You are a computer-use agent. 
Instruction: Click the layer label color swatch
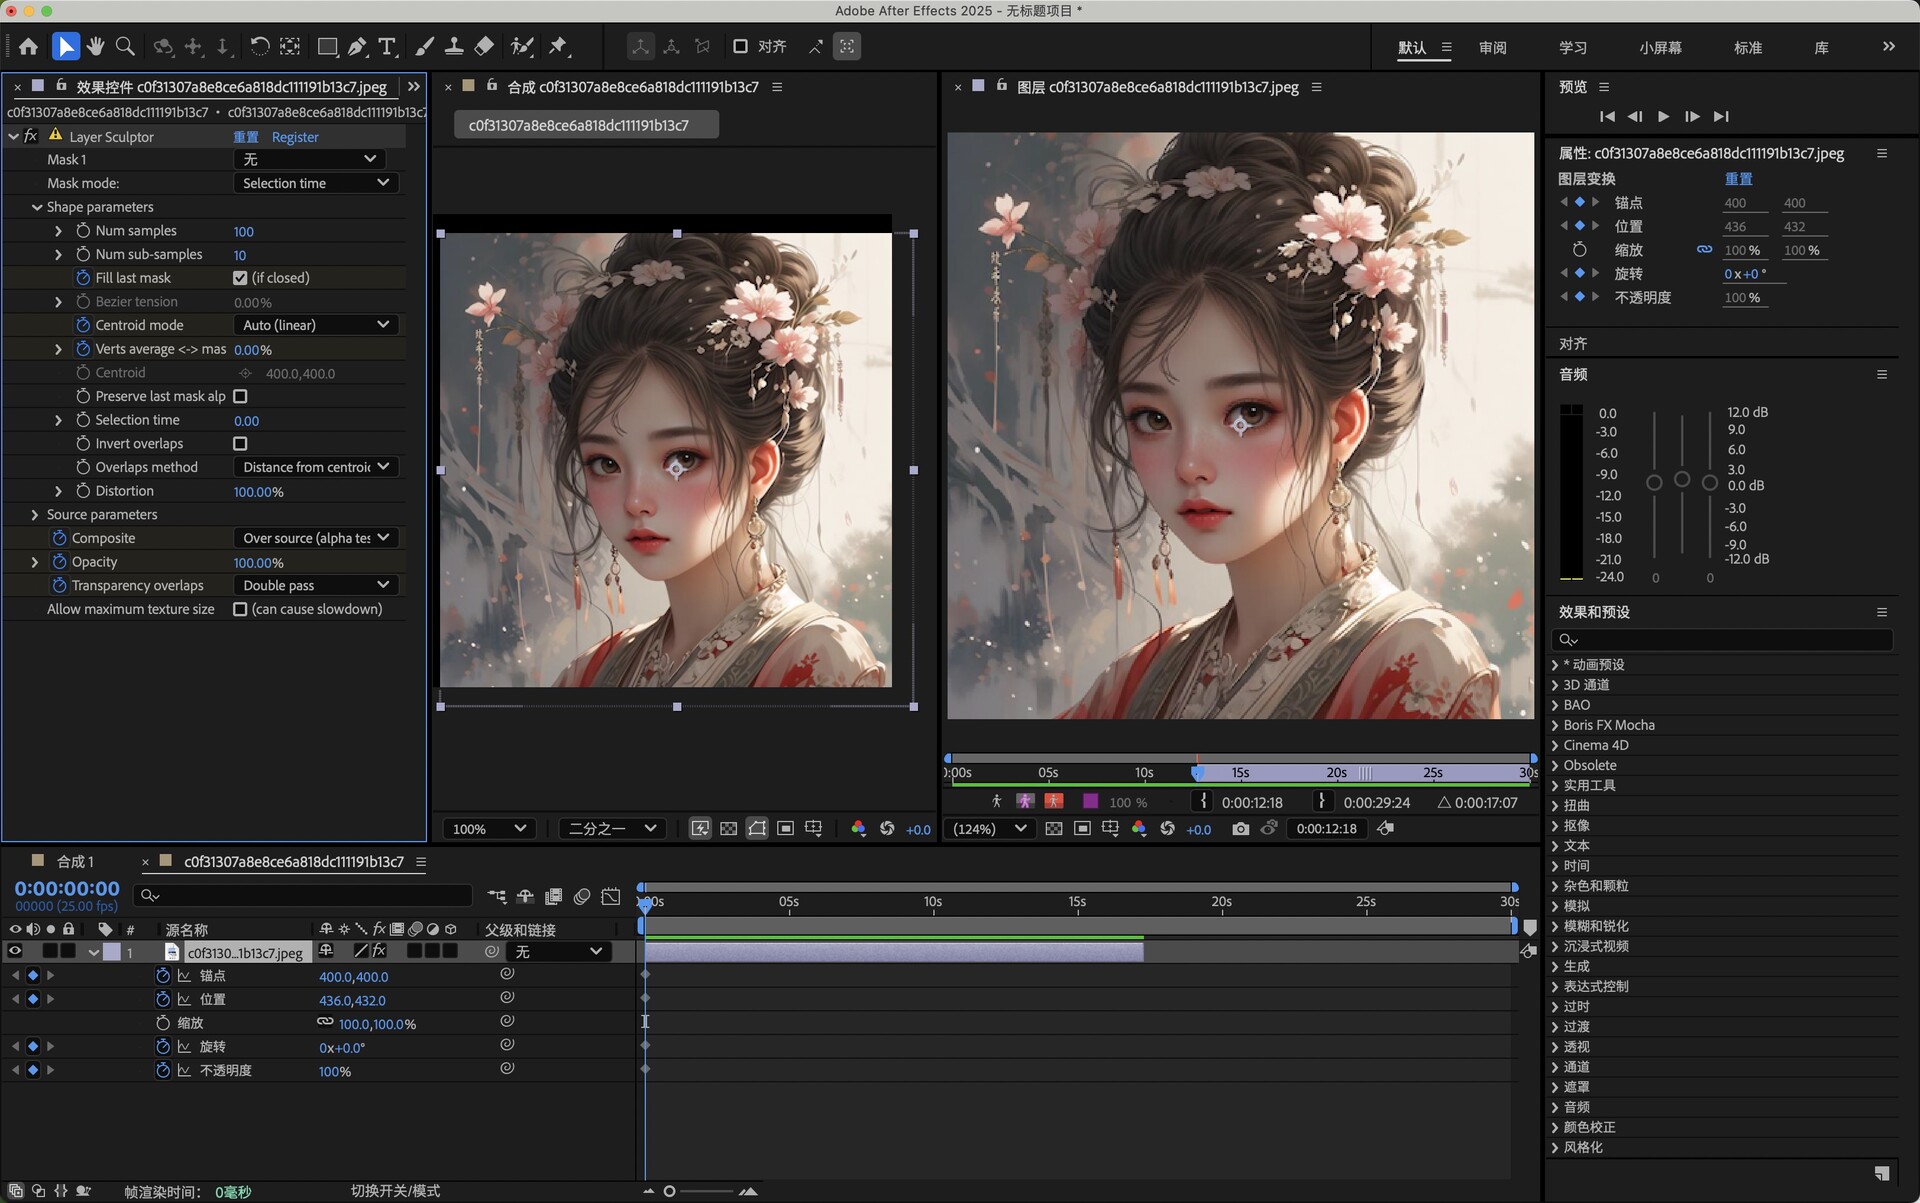tap(112, 952)
